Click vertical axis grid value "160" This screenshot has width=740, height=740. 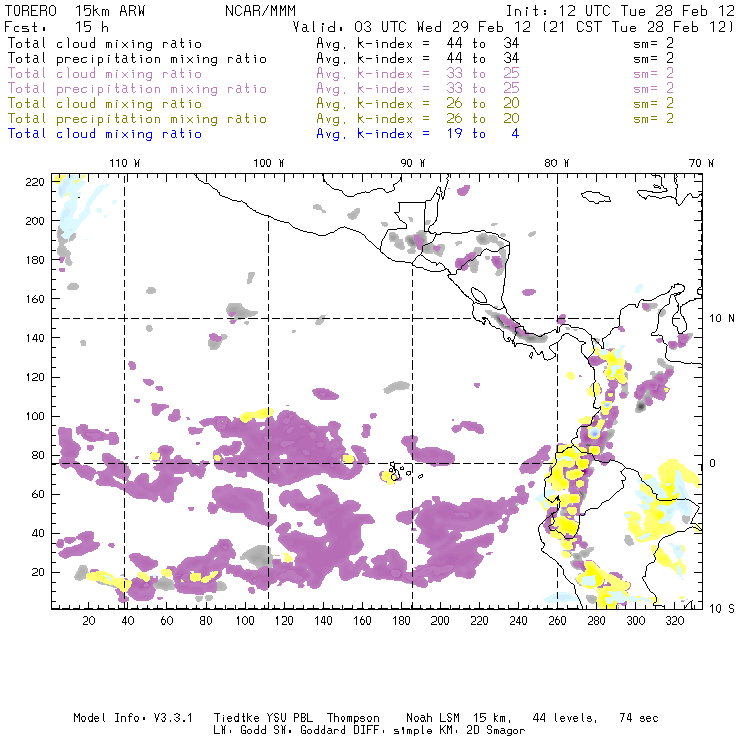(35, 299)
